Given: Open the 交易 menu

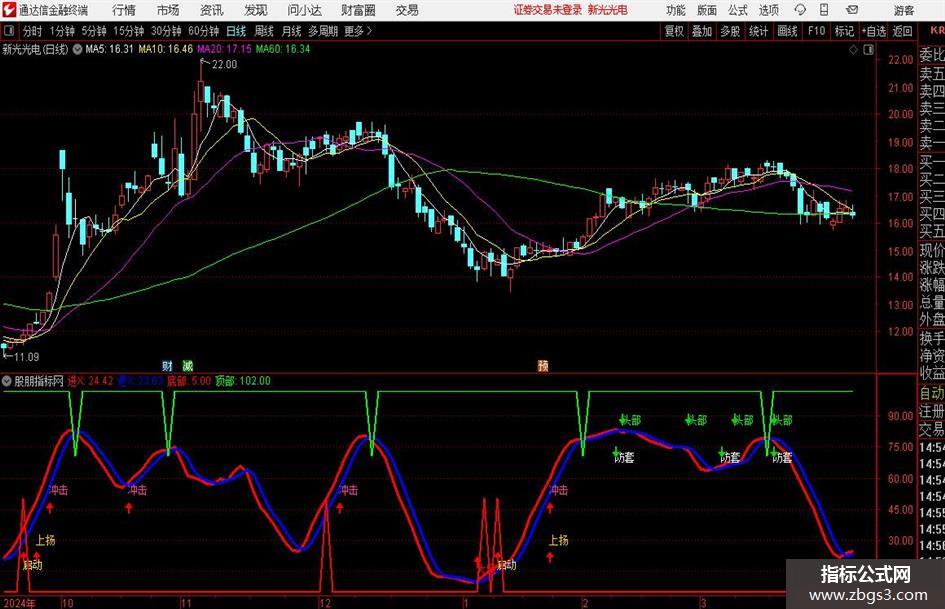Looking at the screenshot, I should pos(407,10).
